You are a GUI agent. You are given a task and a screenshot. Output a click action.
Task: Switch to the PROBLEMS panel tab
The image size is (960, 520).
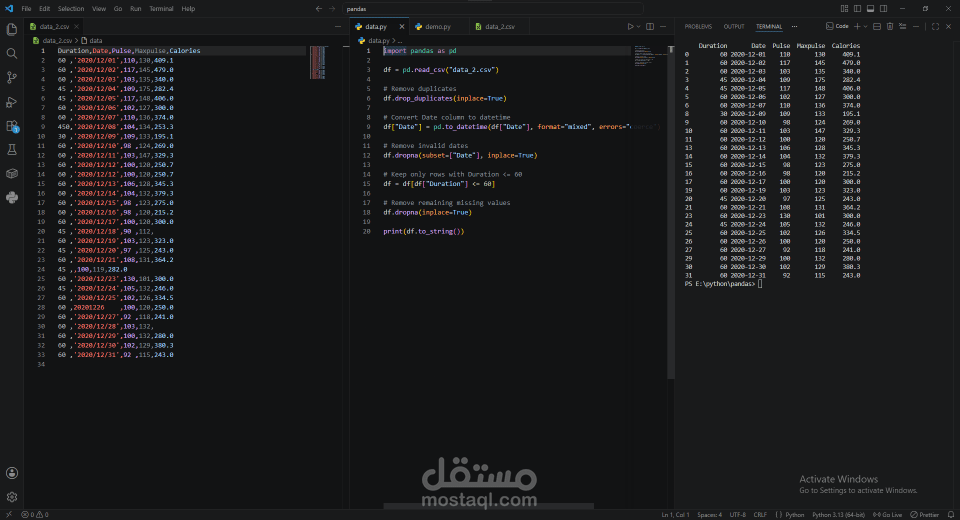point(698,26)
